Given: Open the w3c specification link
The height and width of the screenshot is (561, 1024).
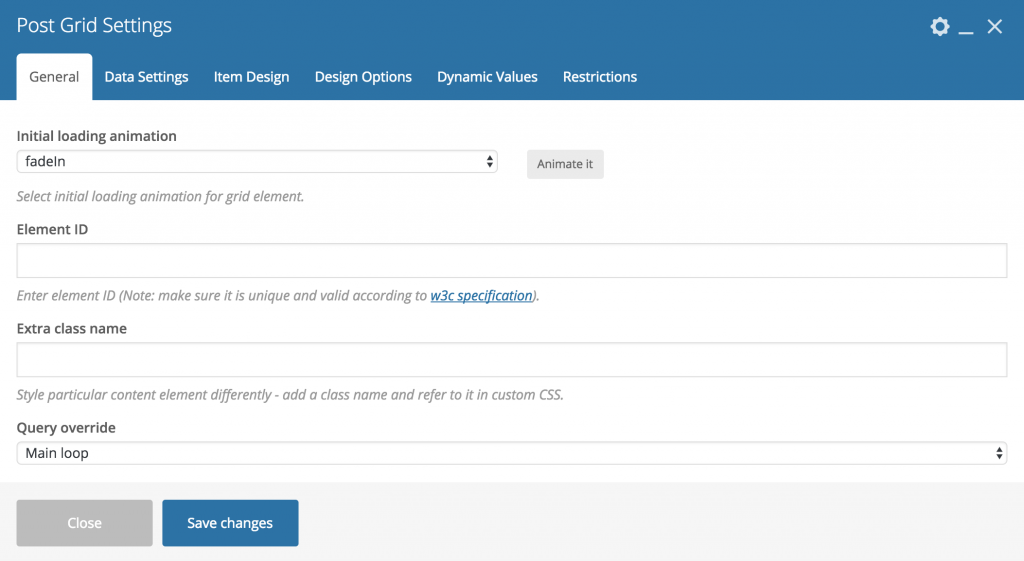Looking at the screenshot, I should coord(481,295).
